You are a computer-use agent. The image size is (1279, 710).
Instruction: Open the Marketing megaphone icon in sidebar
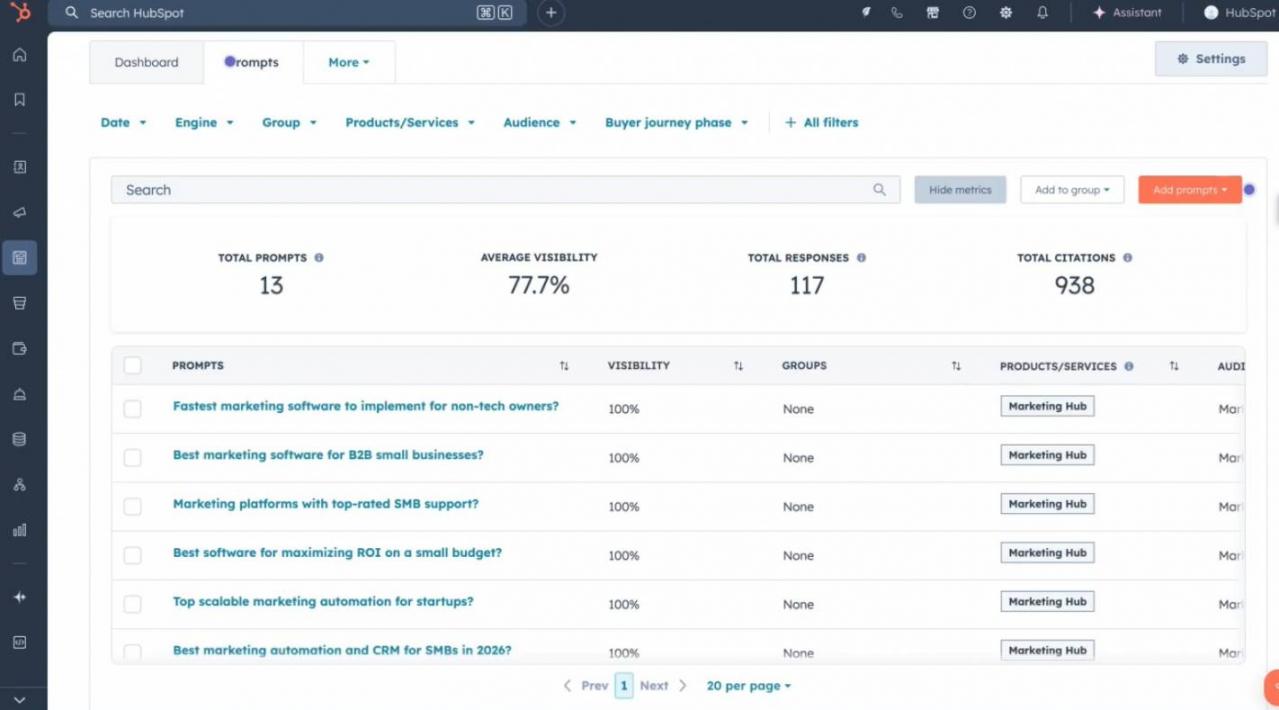click(x=19, y=212)
